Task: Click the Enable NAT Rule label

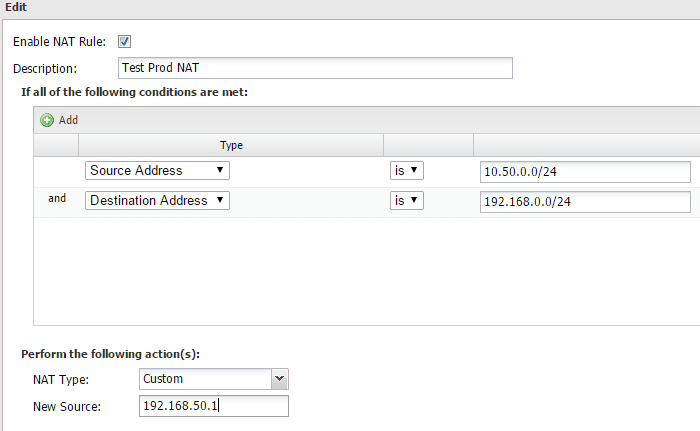Action: [x=59, y=42]
